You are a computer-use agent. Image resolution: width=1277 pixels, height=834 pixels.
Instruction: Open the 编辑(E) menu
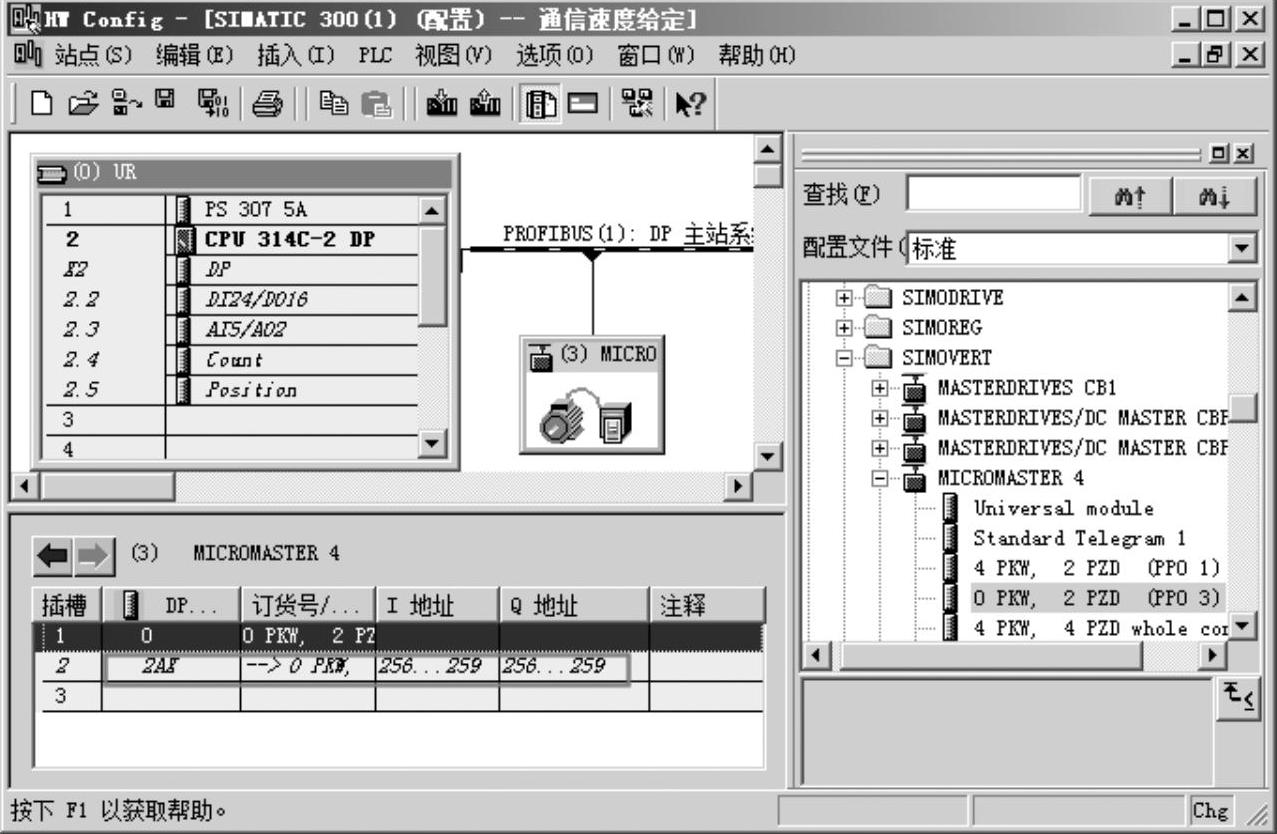(x=194, y=54)
